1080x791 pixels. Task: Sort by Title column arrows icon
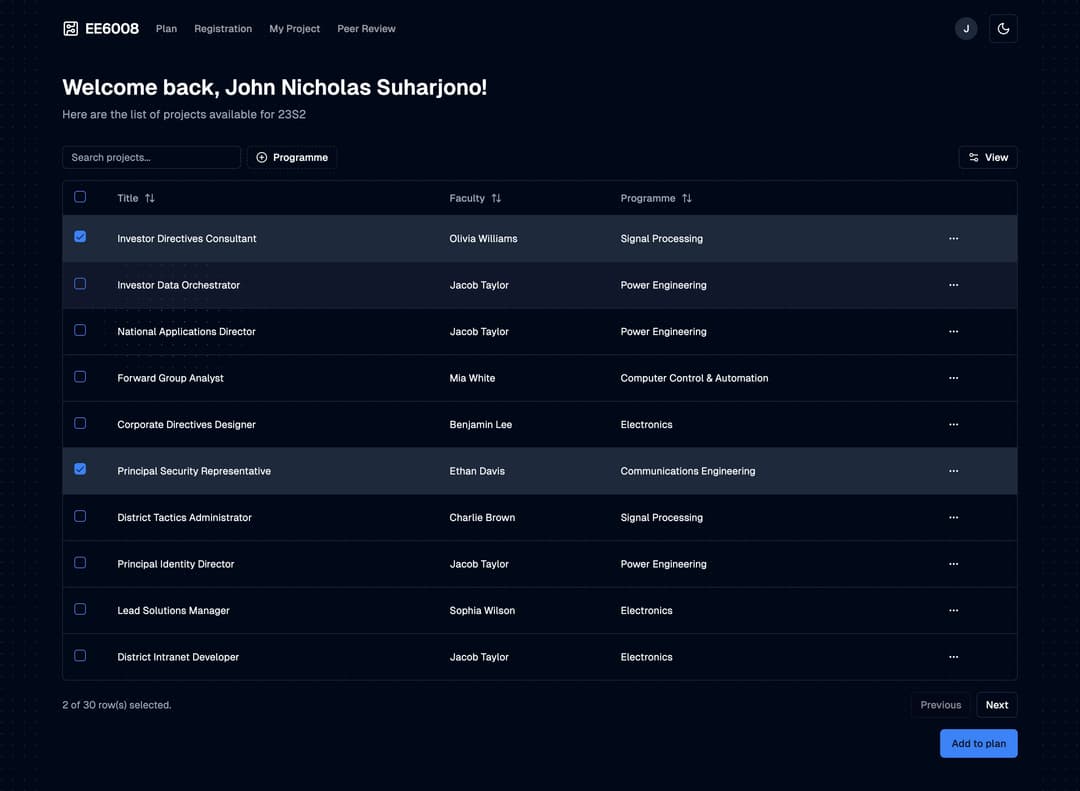pyautogui.click(x=150, y=198)
